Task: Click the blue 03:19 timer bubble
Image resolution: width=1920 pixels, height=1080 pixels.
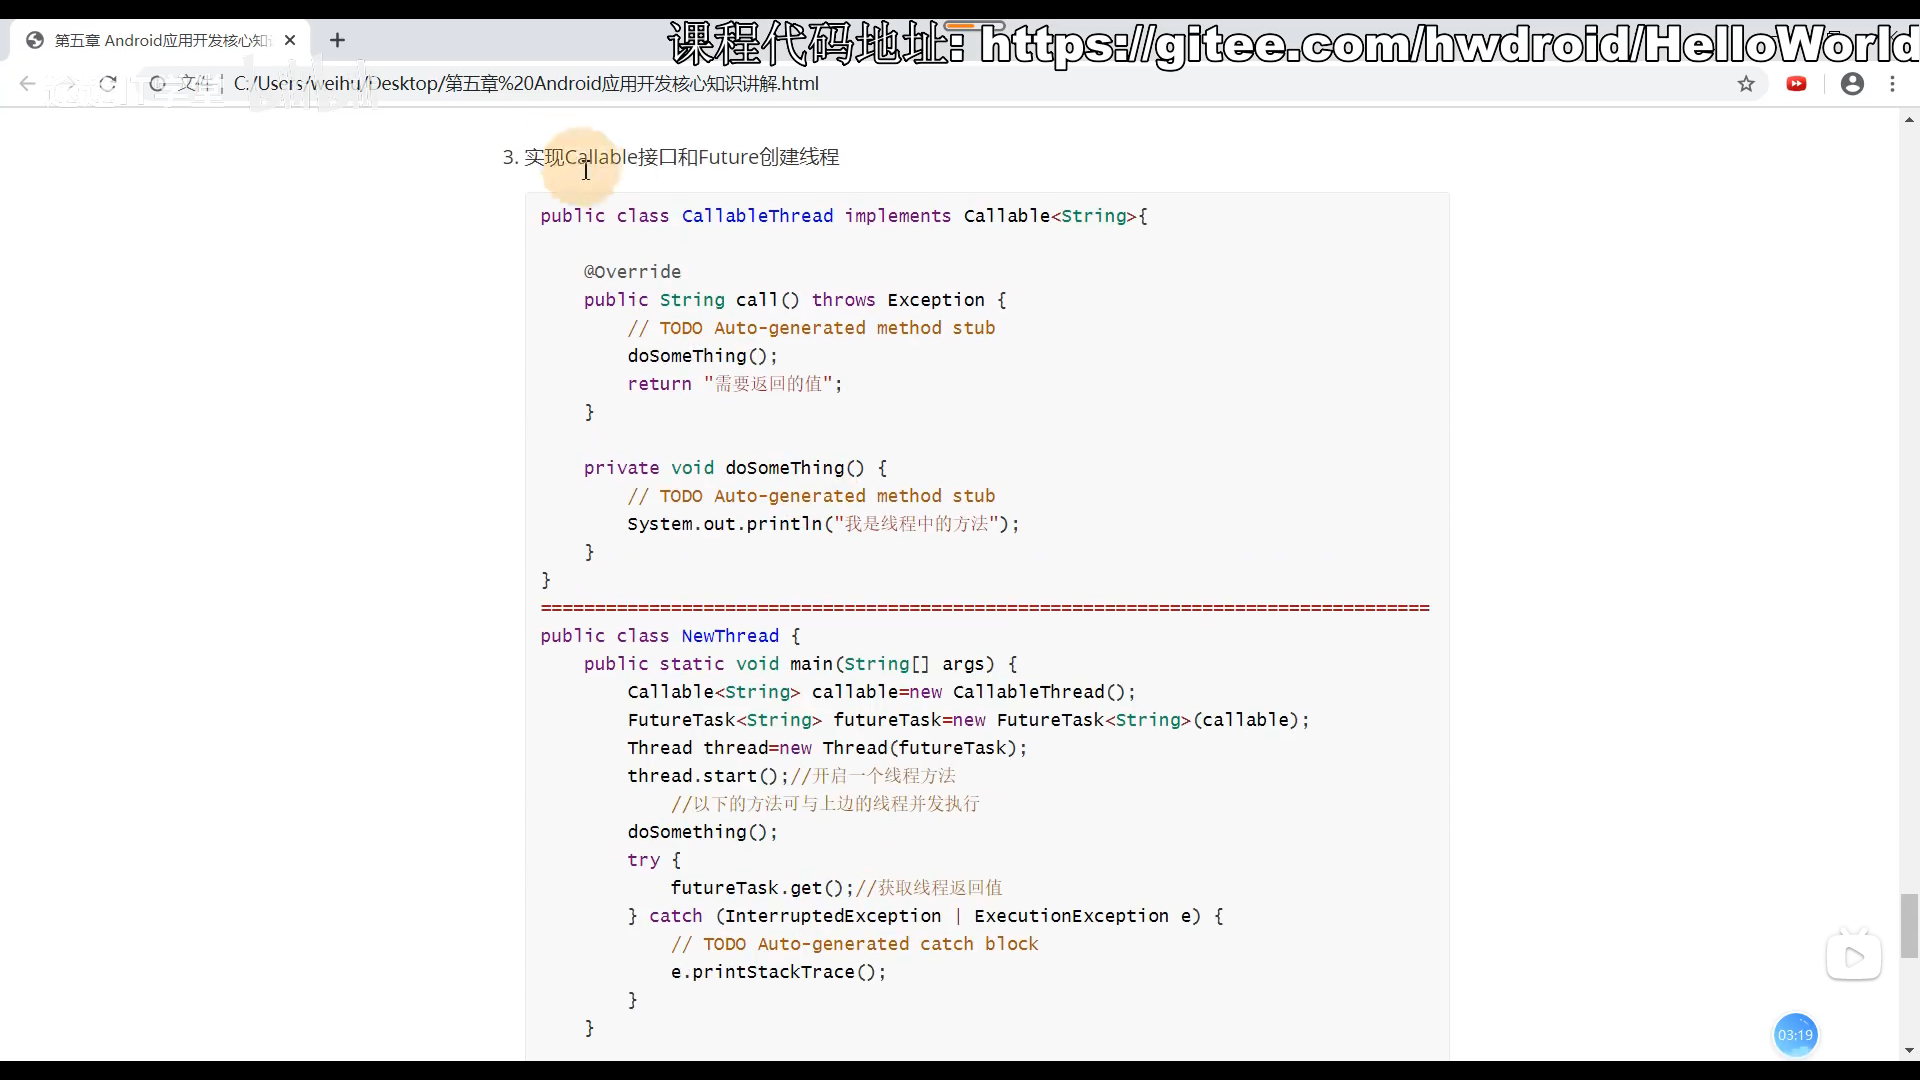Action: (1795, 1035)
